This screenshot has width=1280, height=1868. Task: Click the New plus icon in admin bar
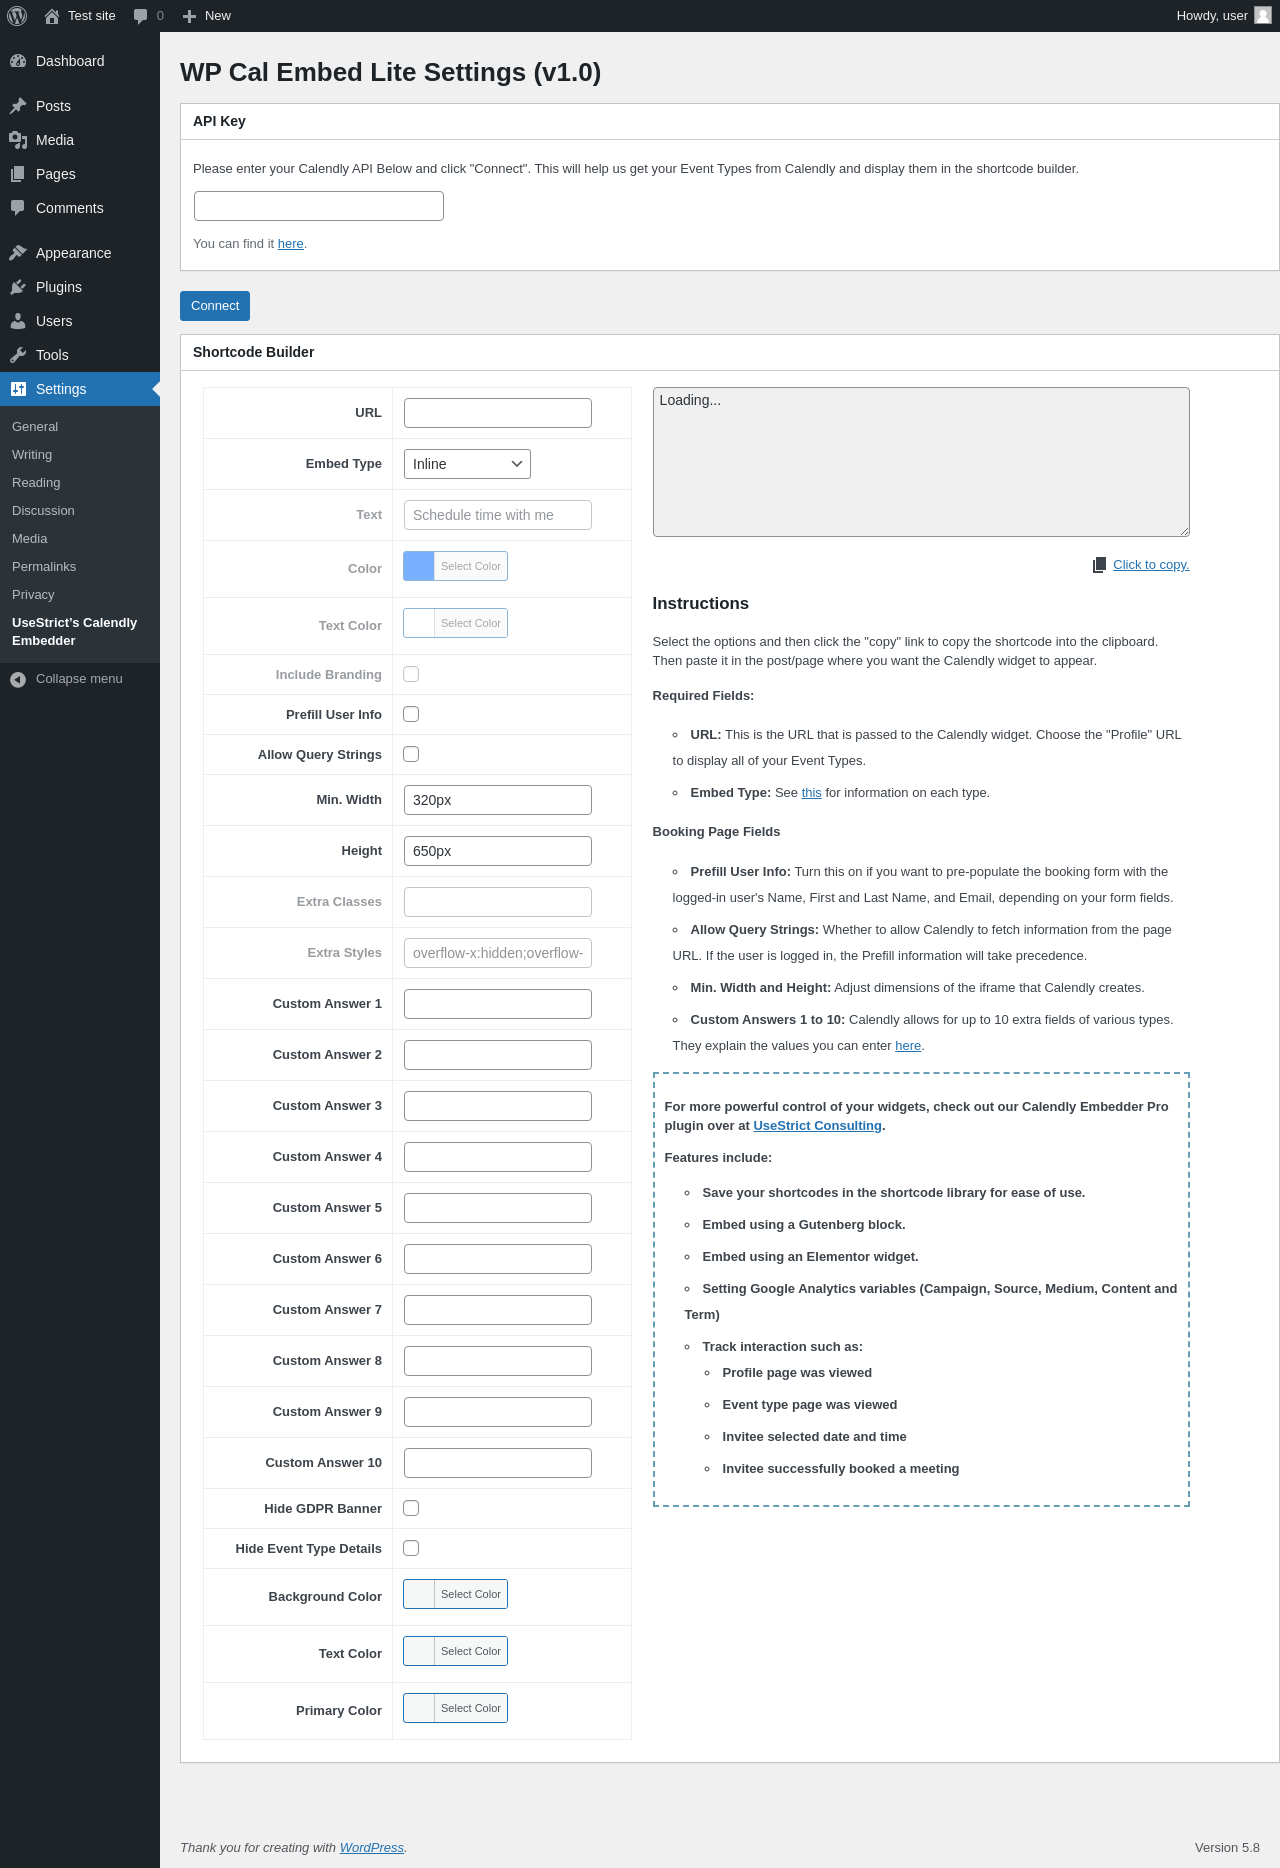(189, 16)
